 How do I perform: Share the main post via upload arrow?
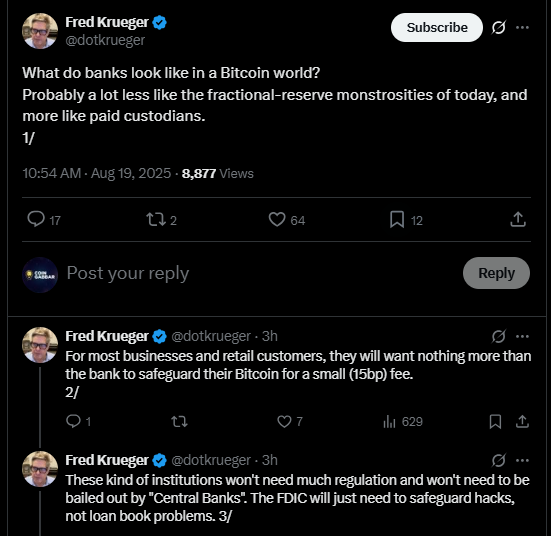pyautogui.click(x=518, y=219)
